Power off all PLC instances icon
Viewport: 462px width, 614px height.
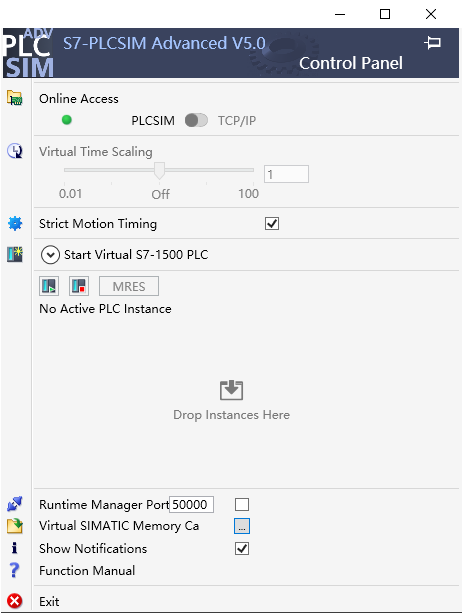pyautogui.click(x=79, y=286)
